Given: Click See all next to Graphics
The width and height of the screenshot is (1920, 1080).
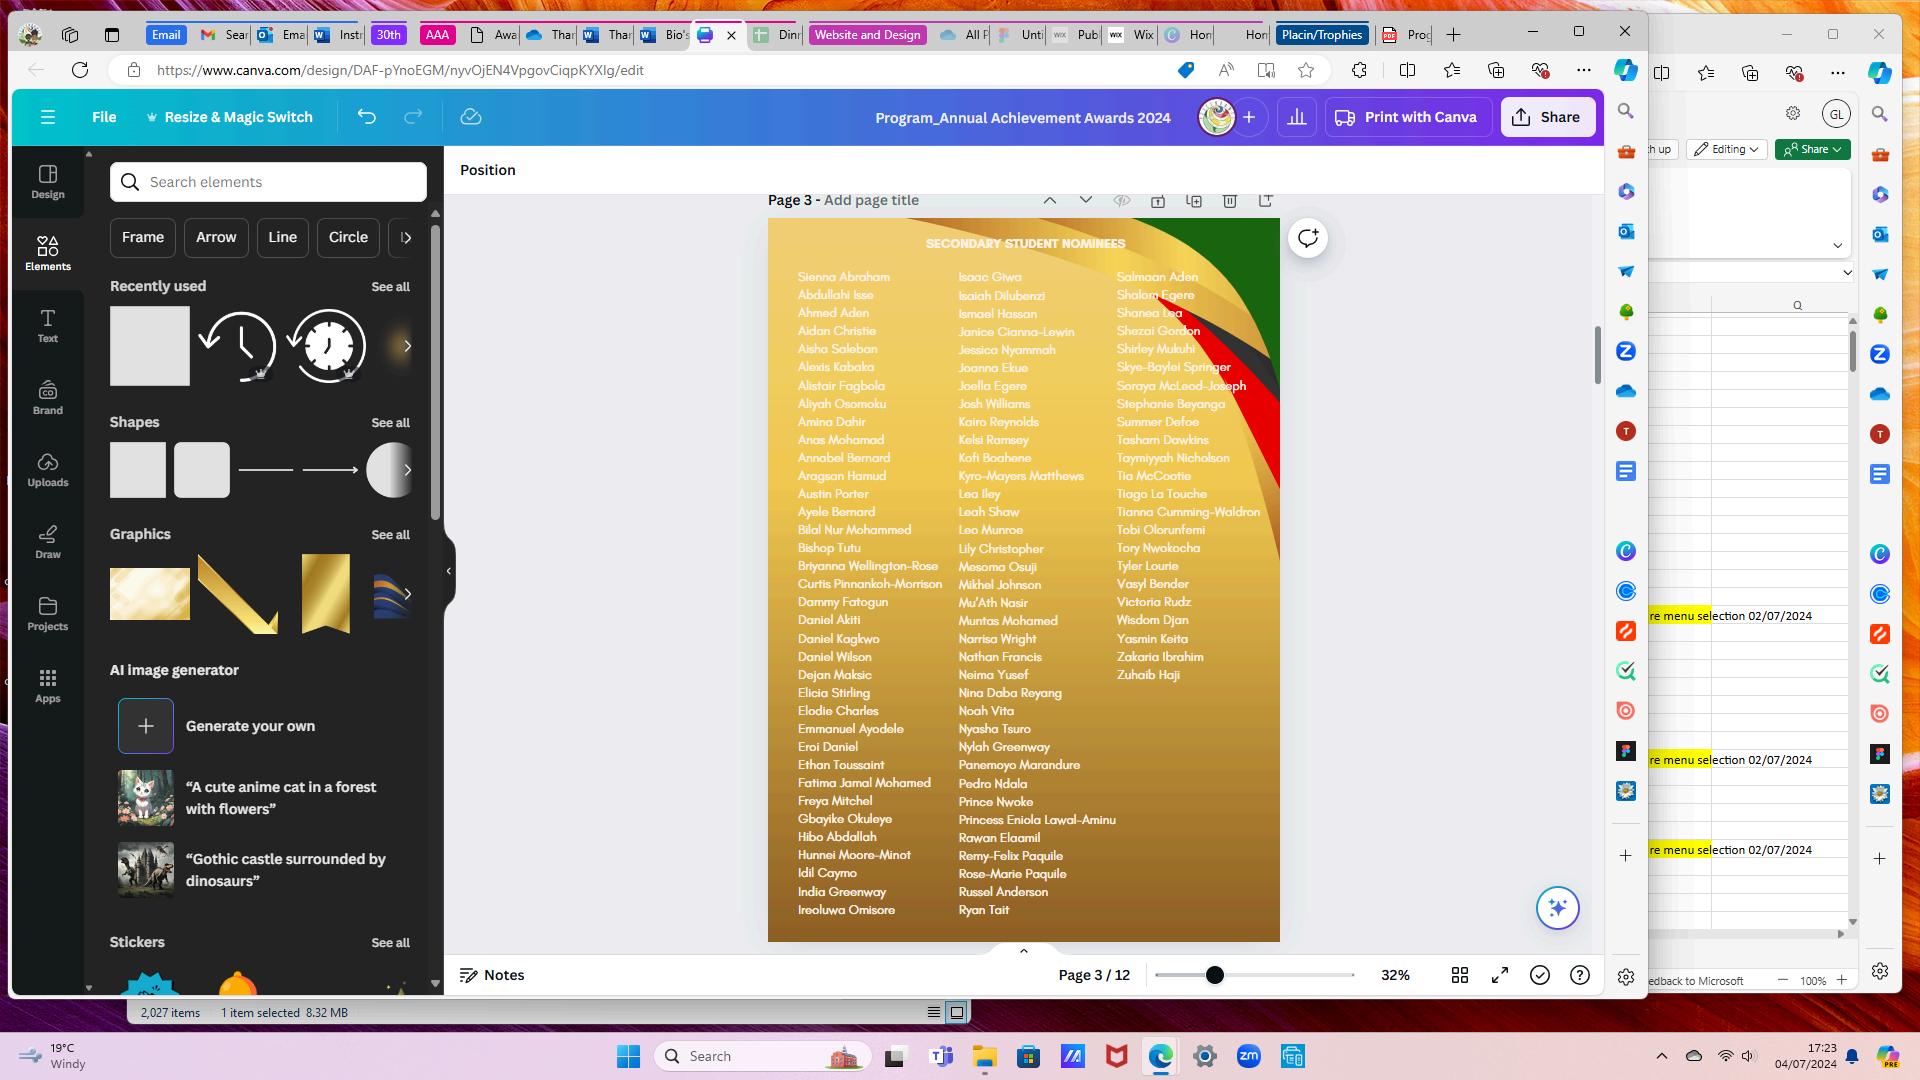Looking at the screenshot, I should (390, 535).
